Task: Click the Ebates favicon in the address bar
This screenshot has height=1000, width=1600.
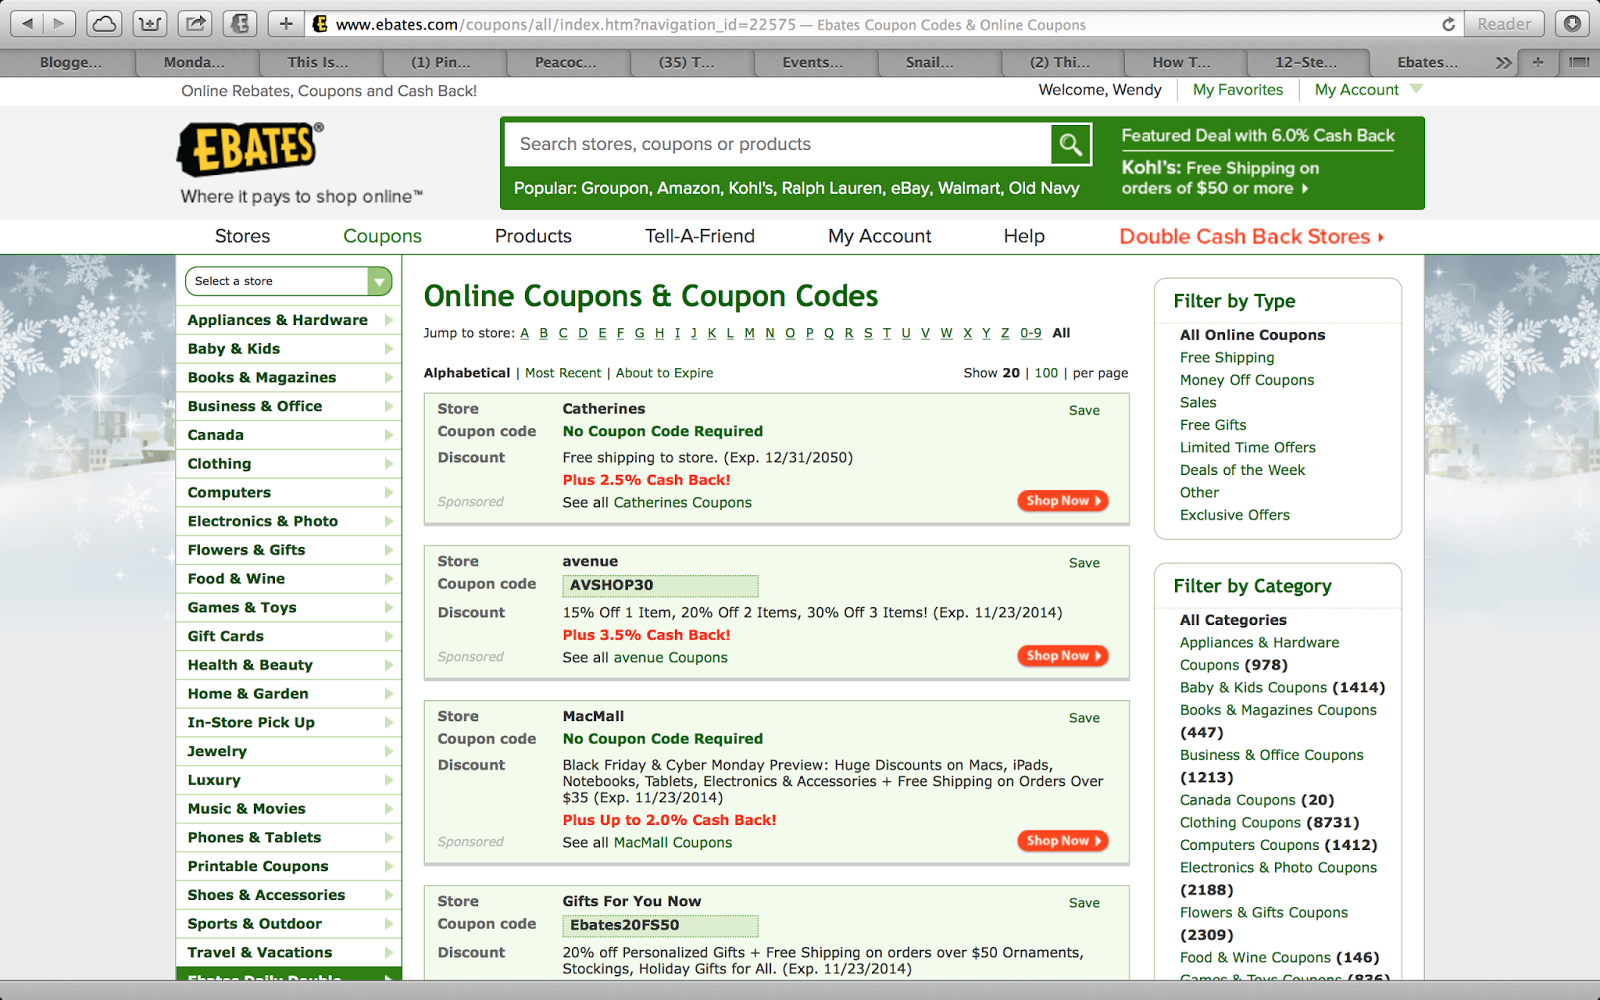Action: coord(320,24)
